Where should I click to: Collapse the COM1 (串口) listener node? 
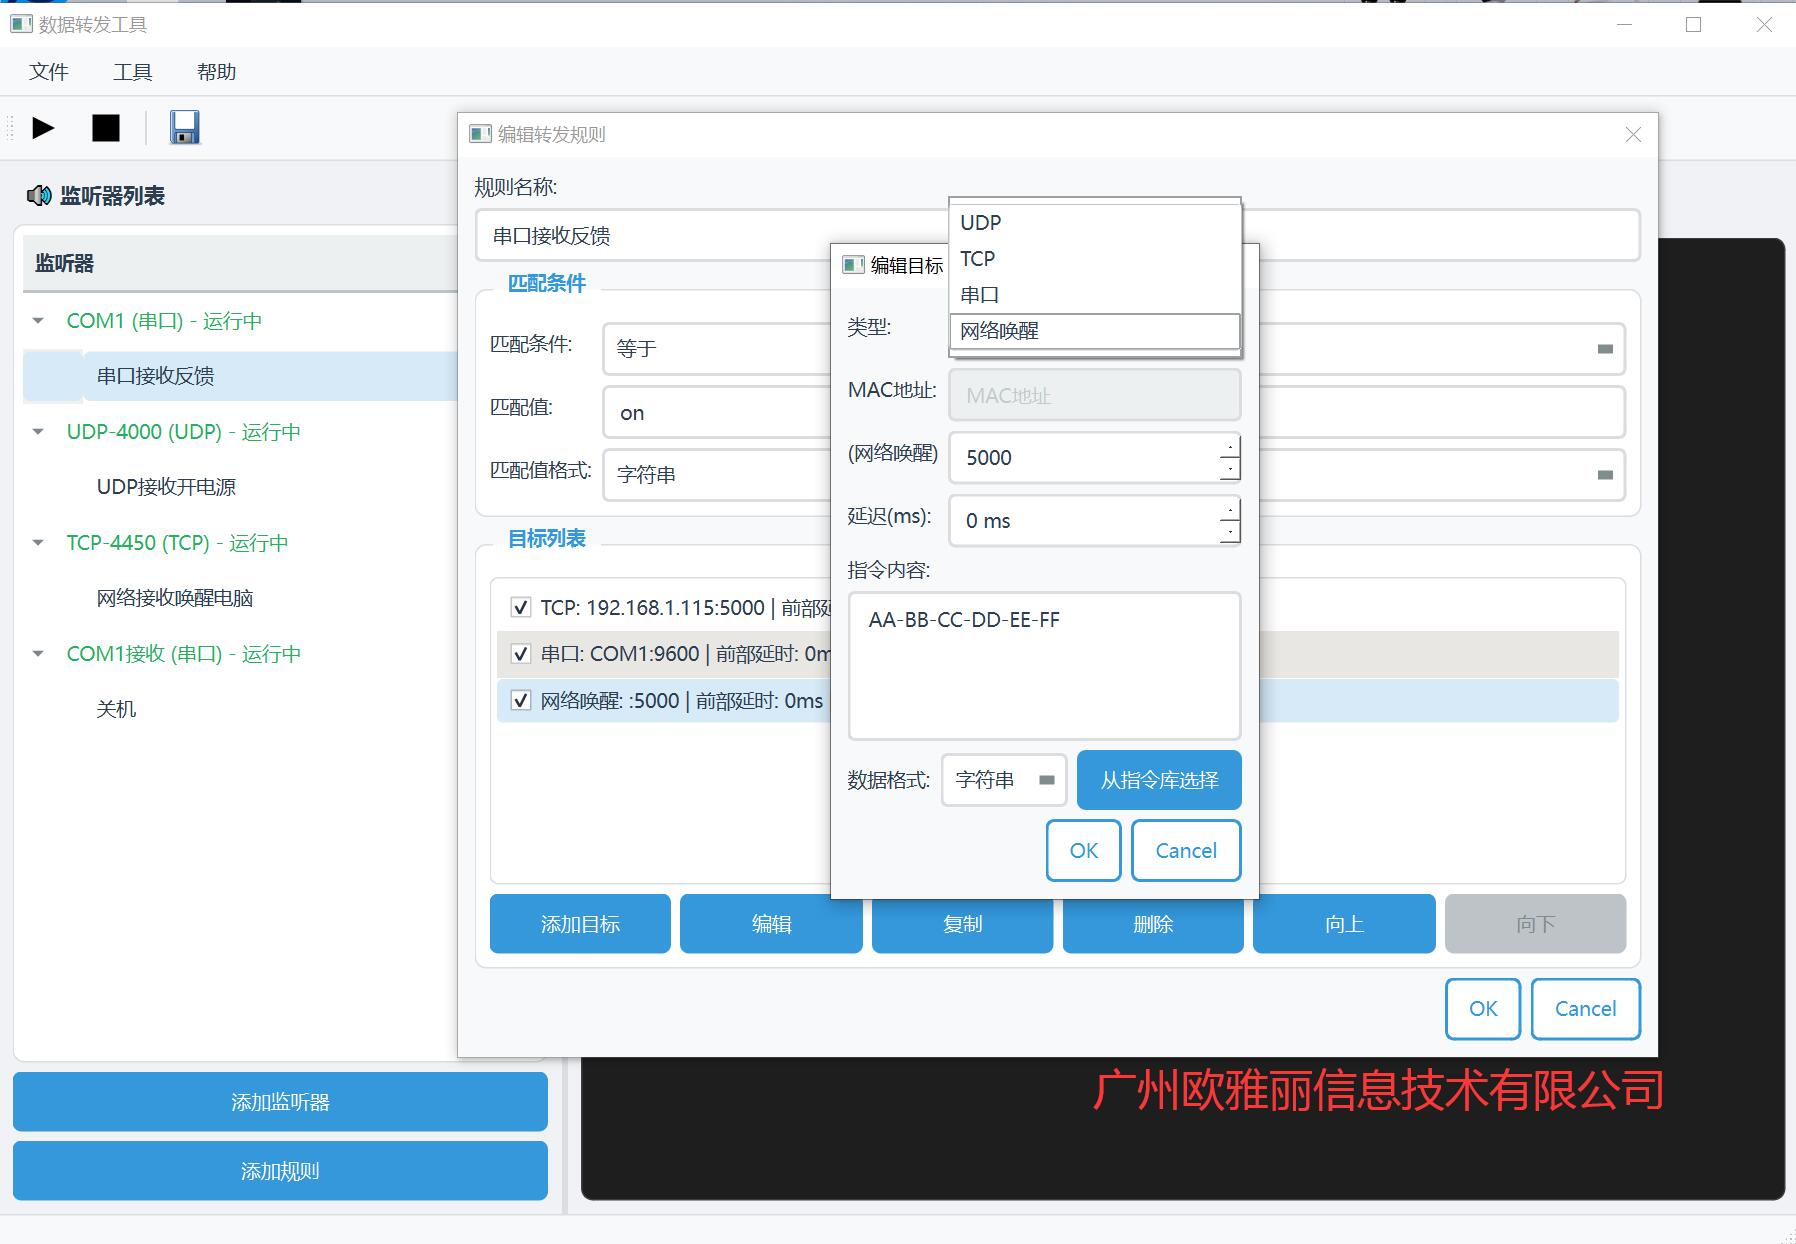[38, 321]
